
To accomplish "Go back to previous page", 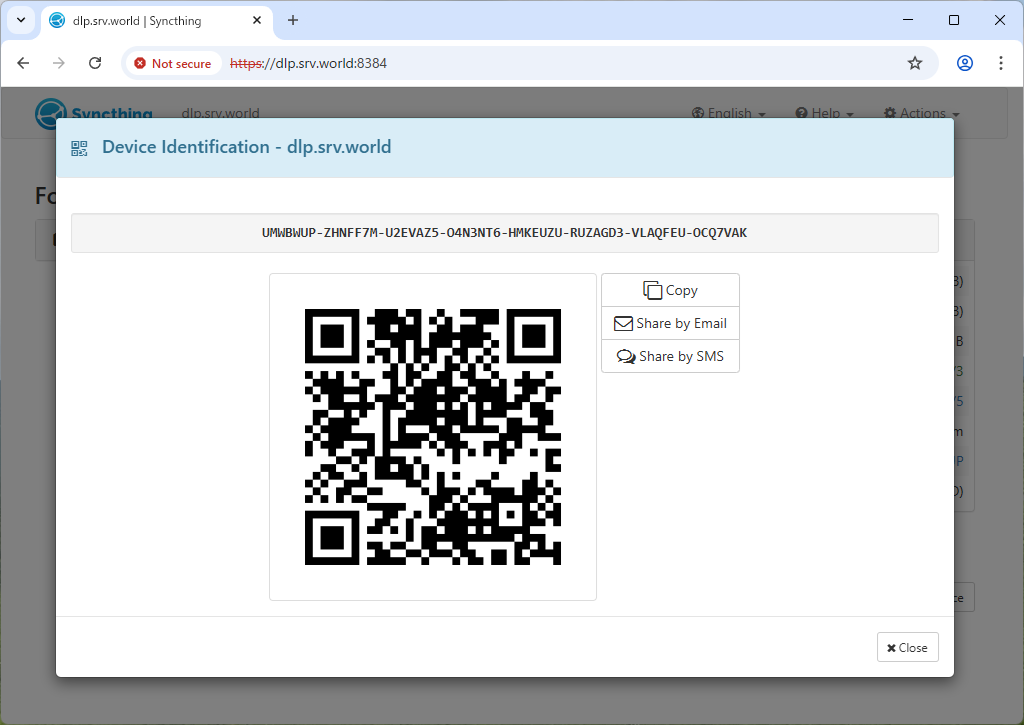I will pos(24,63).
